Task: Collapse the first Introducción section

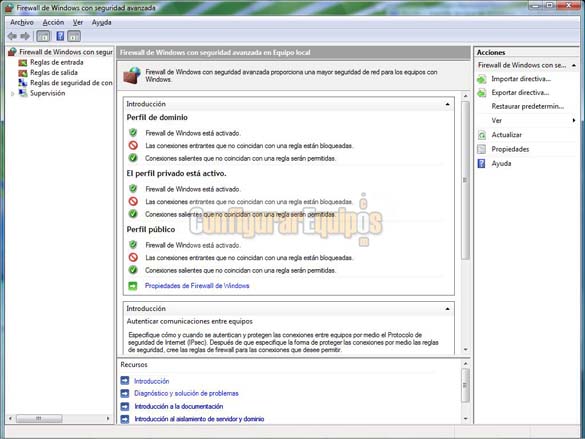Action: click(x=447, y=104)
